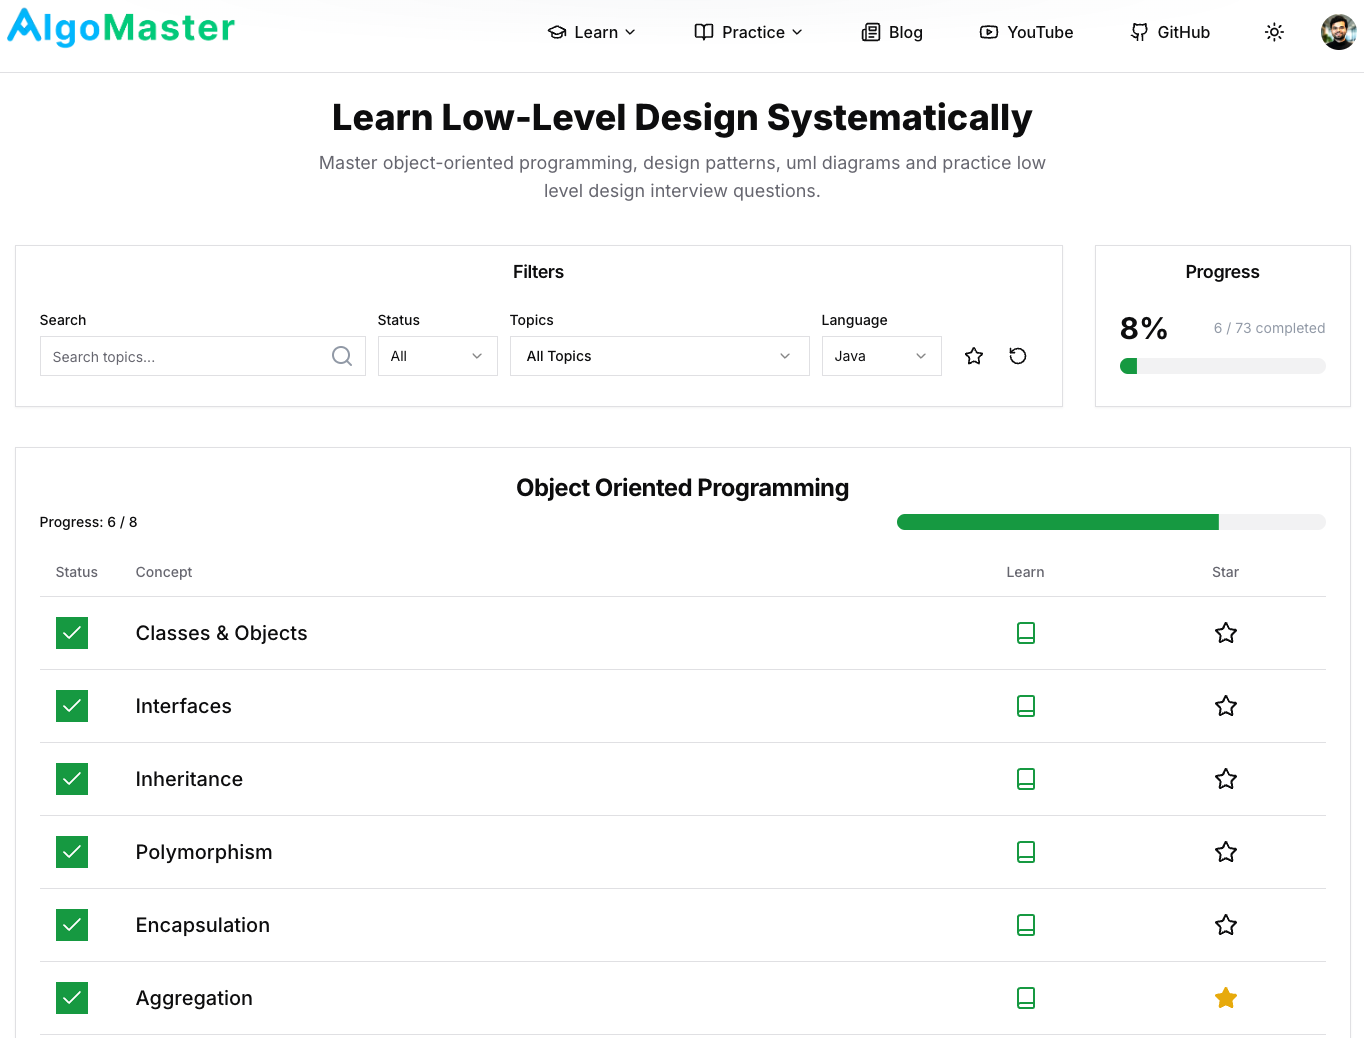Image resolution: width=1364 pixels, height=1038 pixels.
Task: Reset filters with the circular arrow icon
Action: pos(1018,356)
